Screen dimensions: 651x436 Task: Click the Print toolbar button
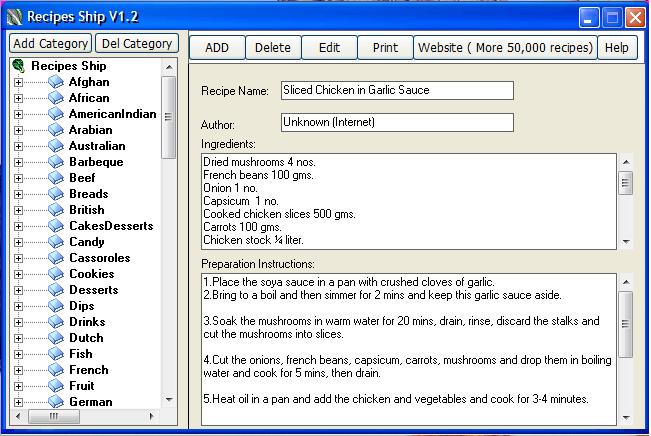tap(385, 47)
